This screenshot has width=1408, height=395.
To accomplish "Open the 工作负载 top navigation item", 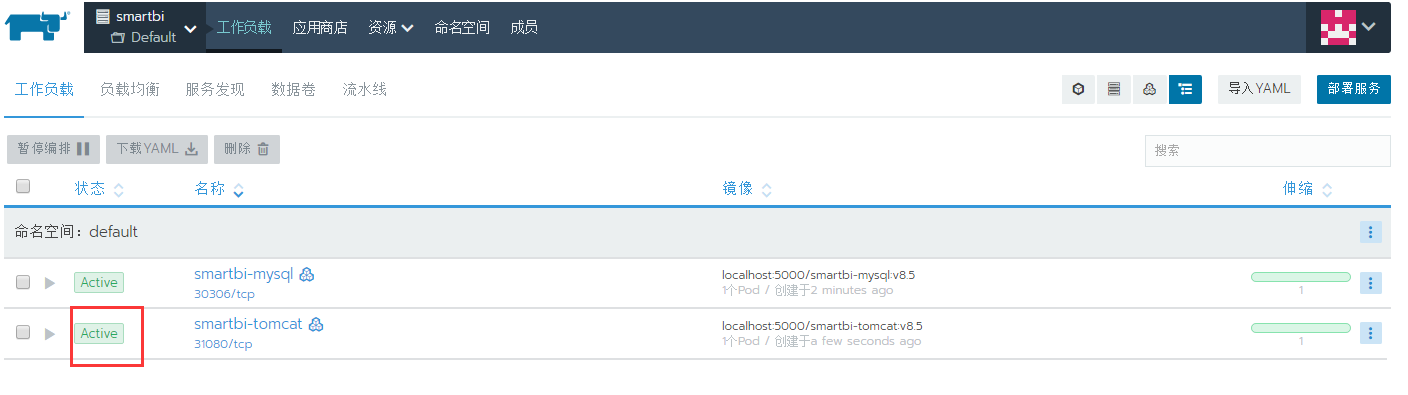I will click(244, 27).
